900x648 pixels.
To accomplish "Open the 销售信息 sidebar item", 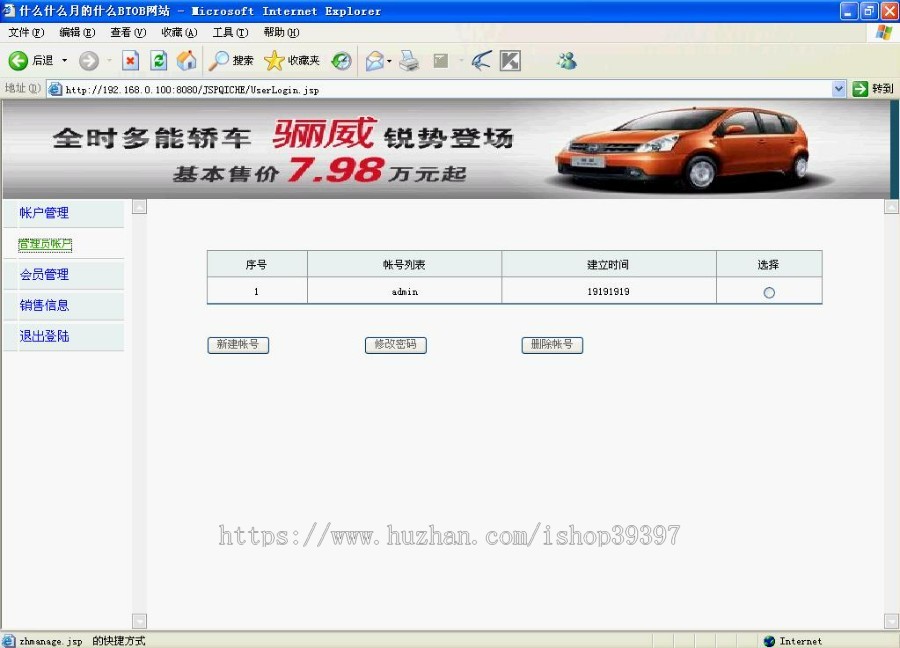I will click(44, 305).
